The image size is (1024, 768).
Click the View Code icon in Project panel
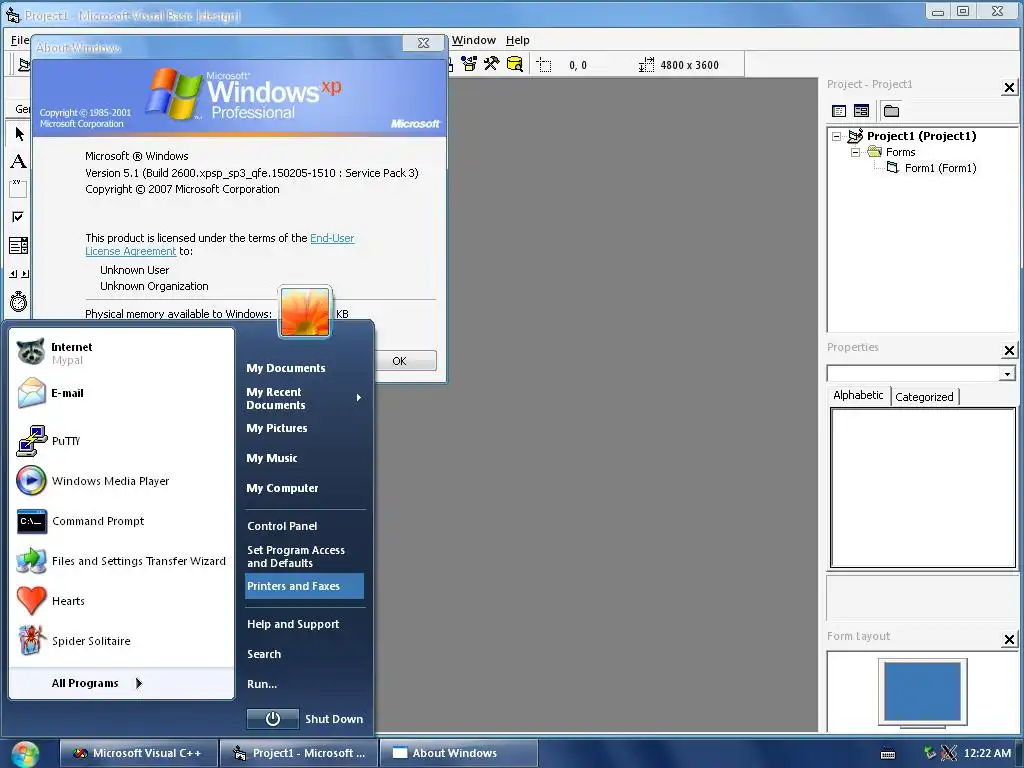click(839, 111)
